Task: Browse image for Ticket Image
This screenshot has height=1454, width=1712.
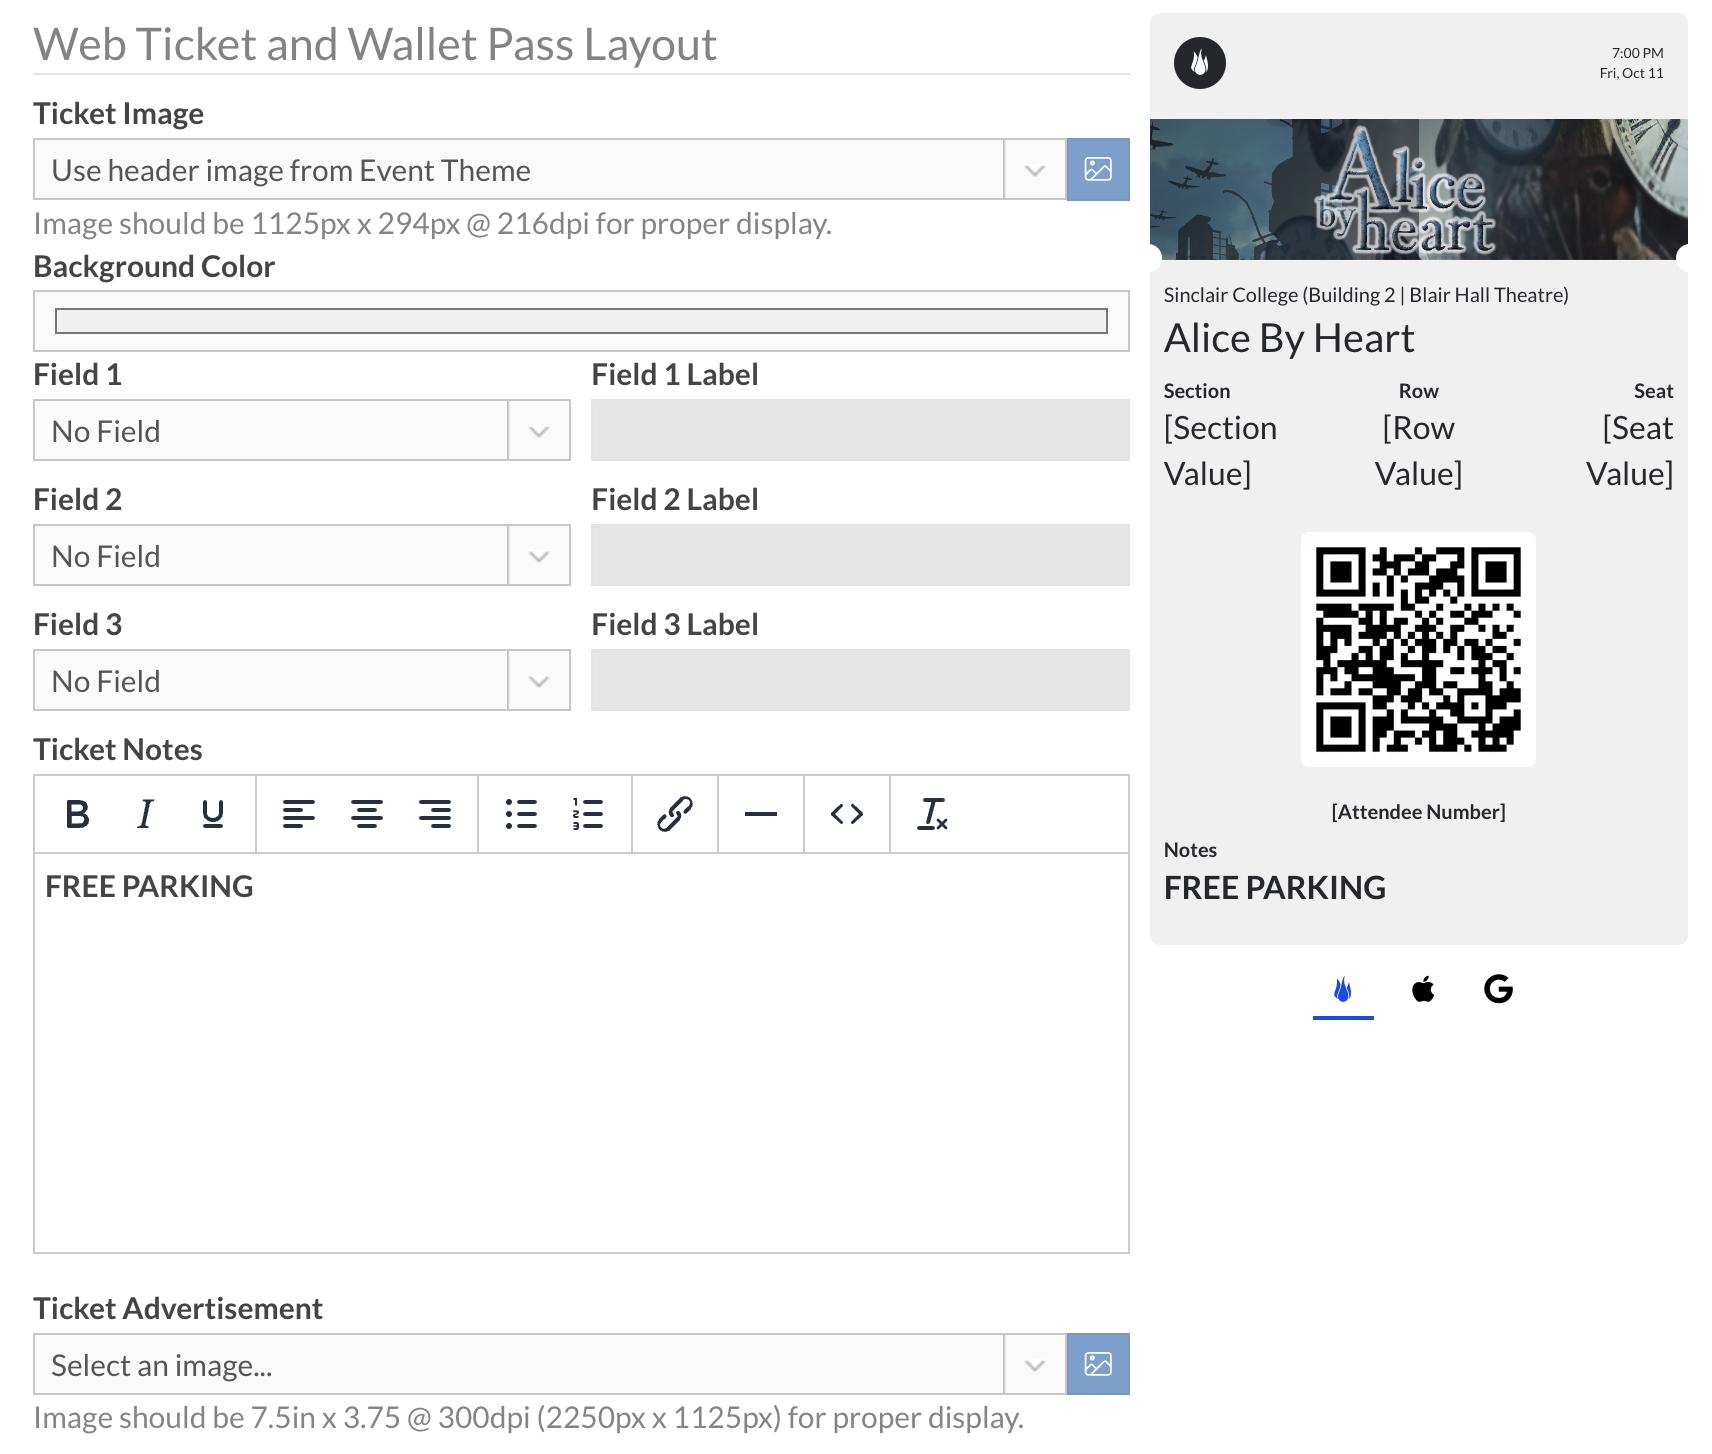Action: 1098,169
